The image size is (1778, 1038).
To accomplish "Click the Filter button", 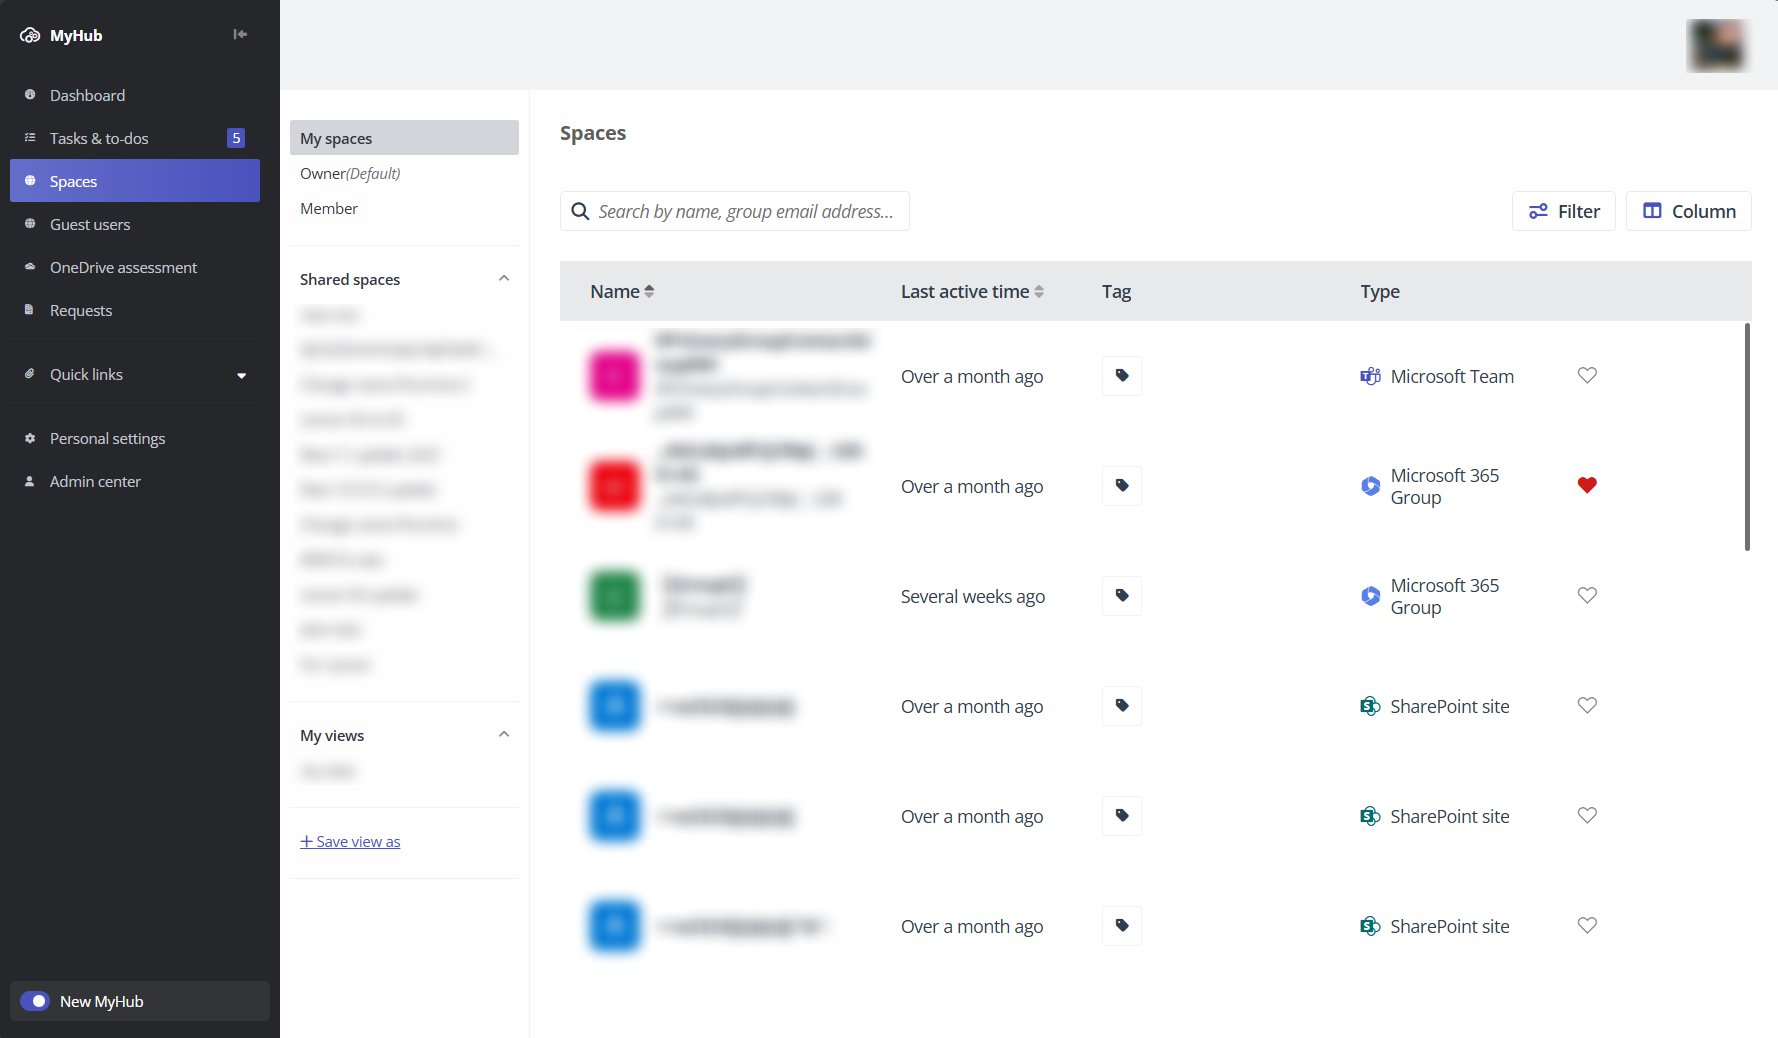I will point(1563,211).
